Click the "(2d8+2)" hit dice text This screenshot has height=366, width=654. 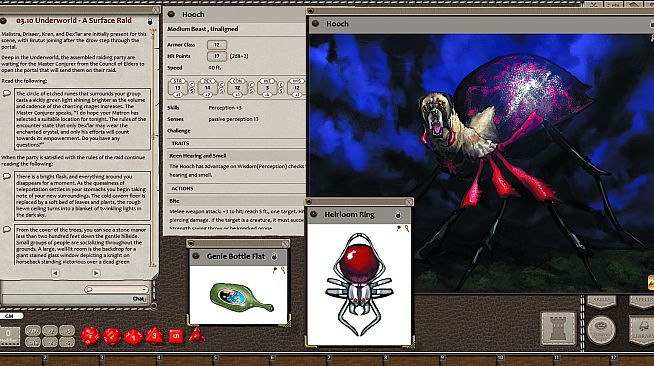pyautogui.click(x=239, y=56)
